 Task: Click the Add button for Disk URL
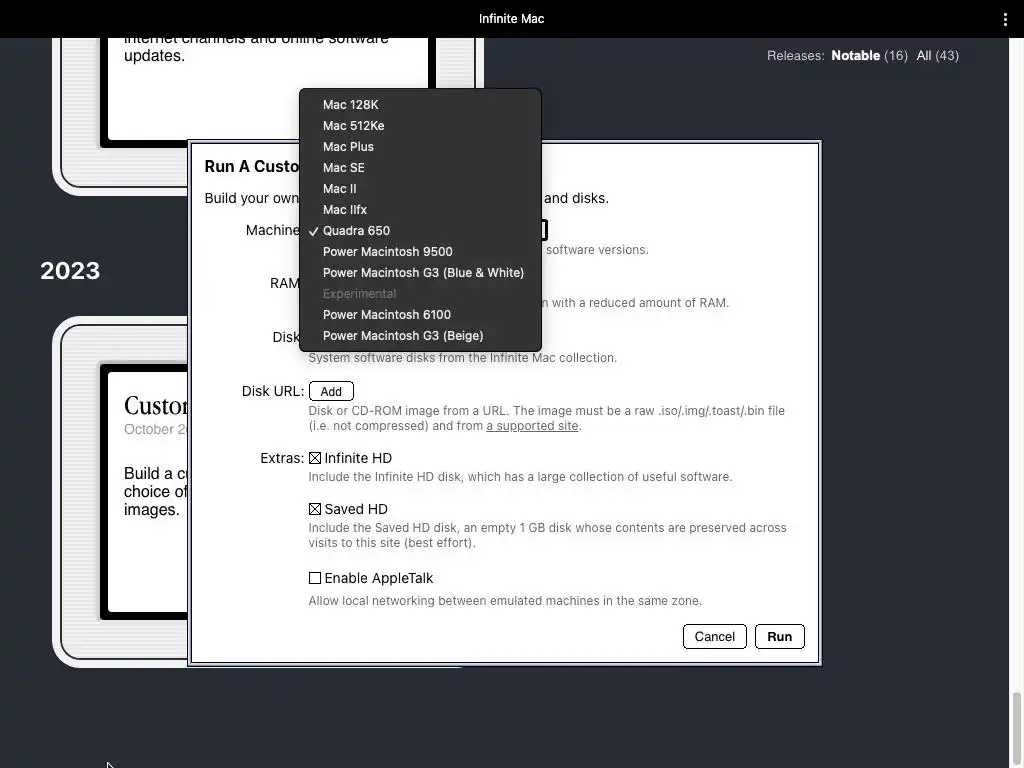(x=331, y=391)
